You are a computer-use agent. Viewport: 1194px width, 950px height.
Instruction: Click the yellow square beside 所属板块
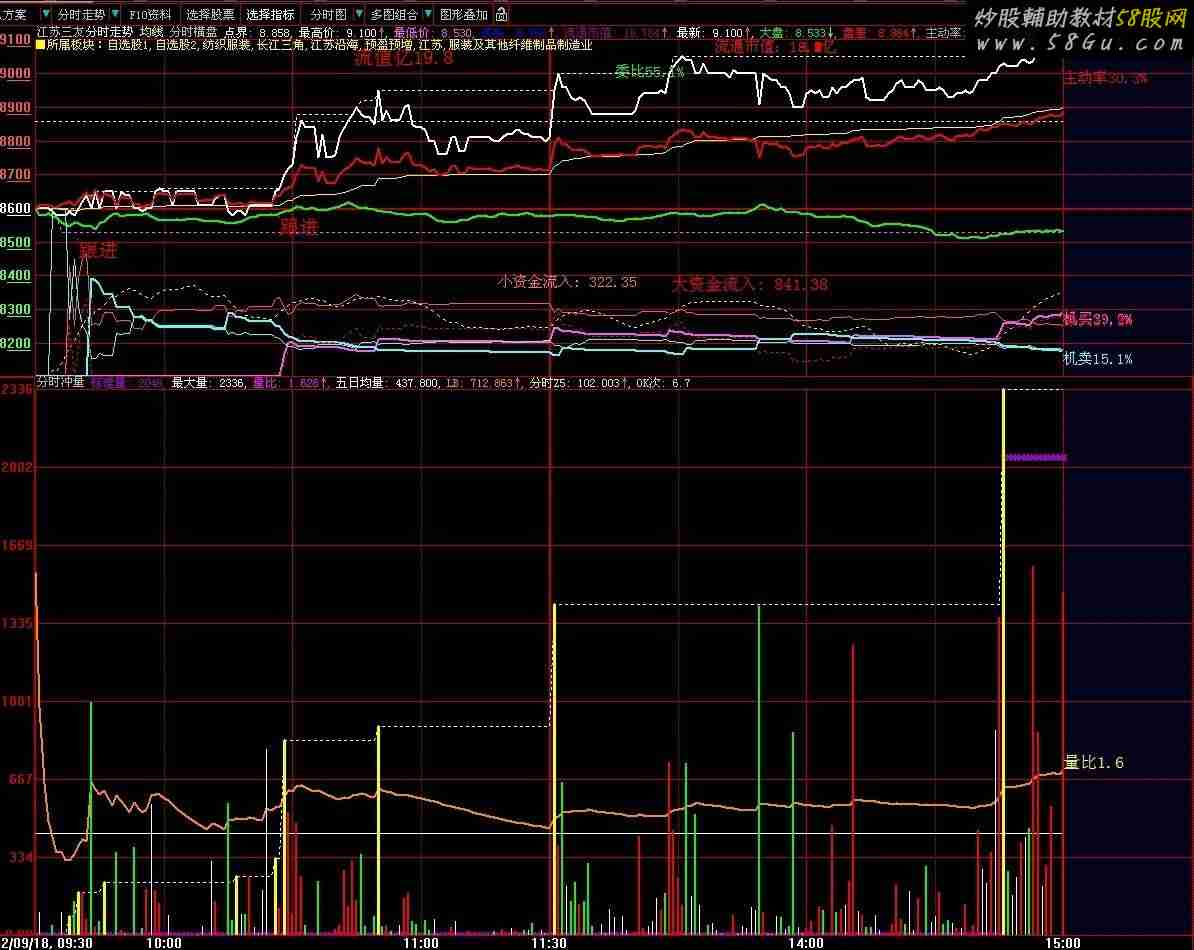[40, 45]
